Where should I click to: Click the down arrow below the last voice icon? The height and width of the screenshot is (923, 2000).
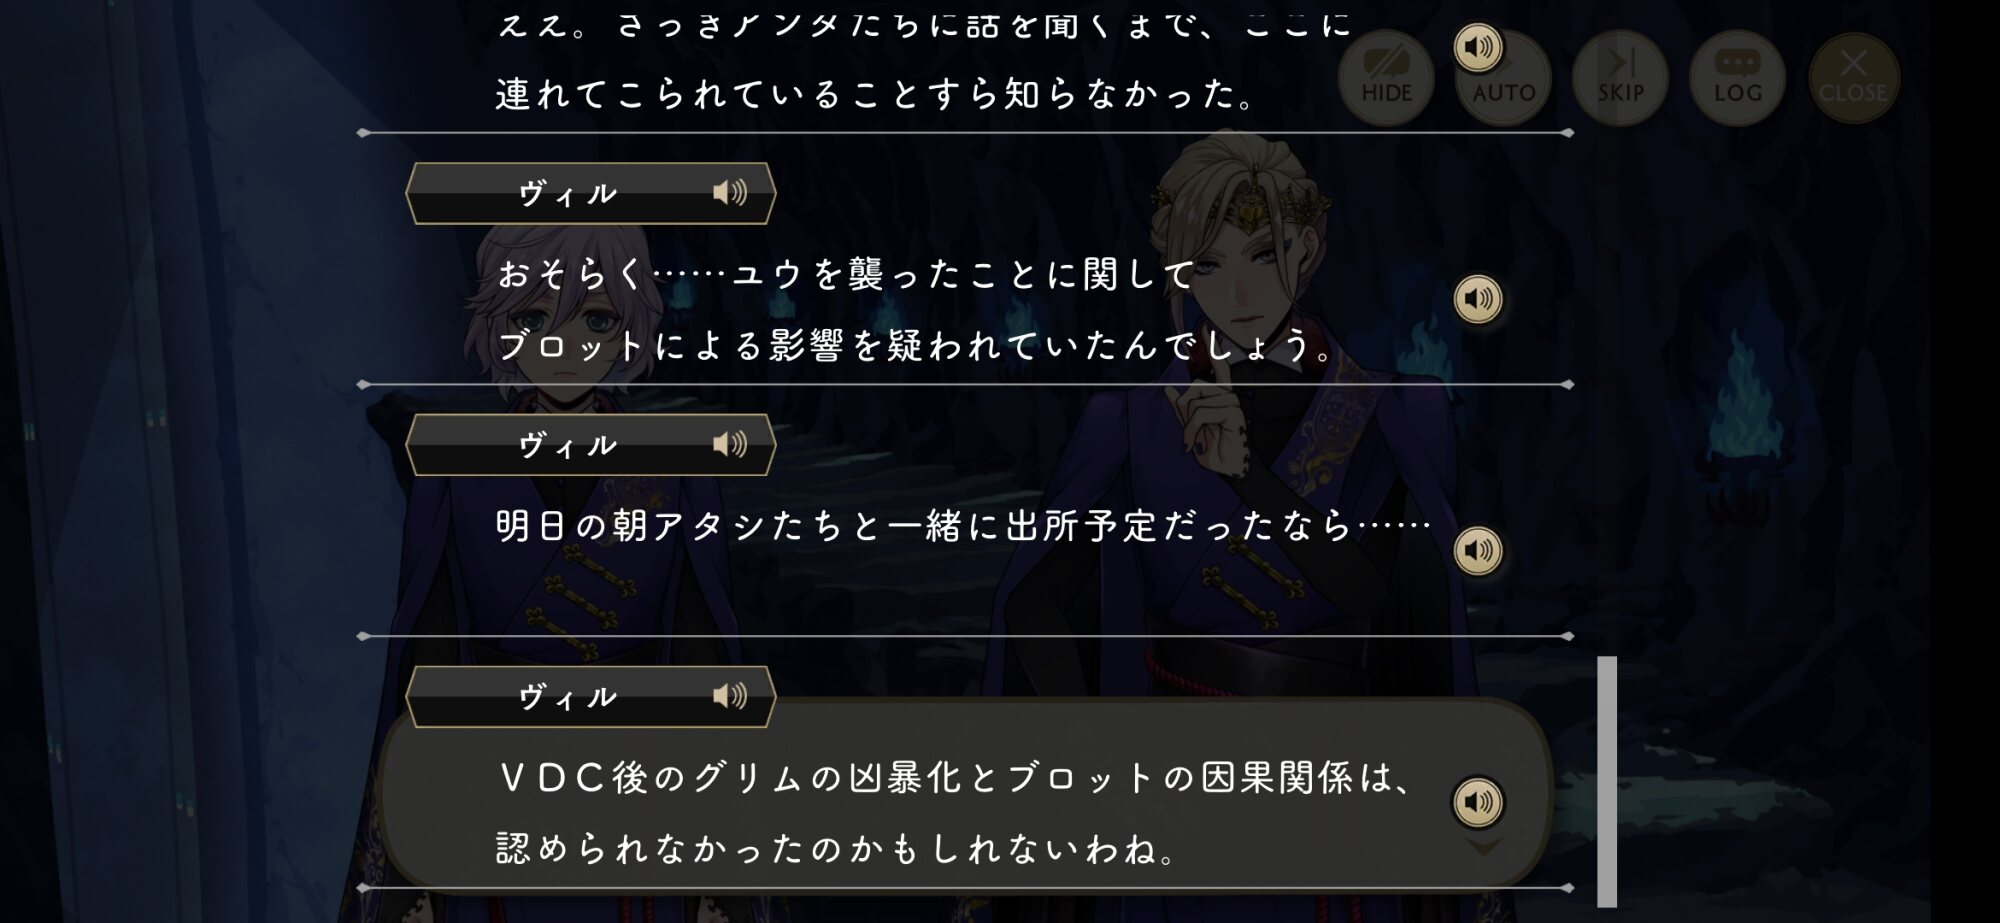coord(1483,847)
